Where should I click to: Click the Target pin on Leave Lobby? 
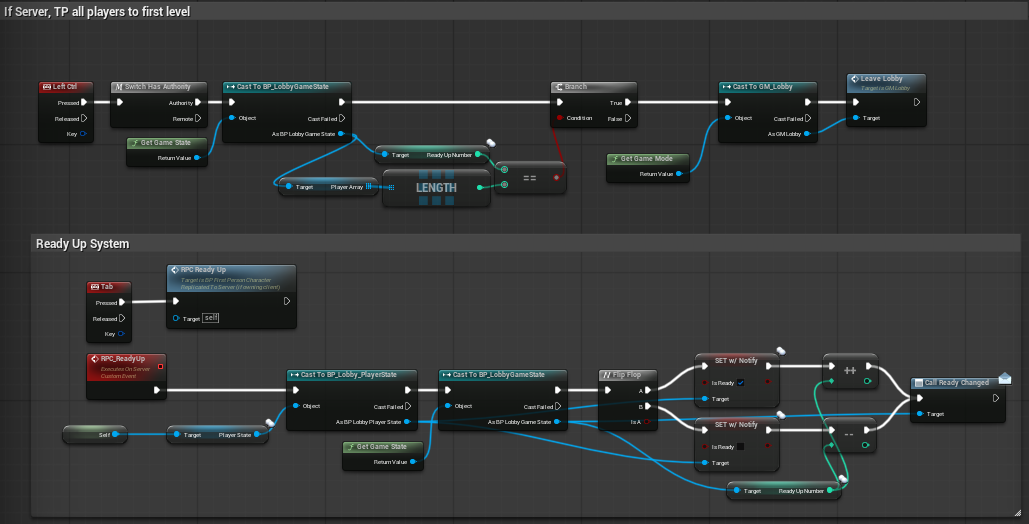coord(856,118)
